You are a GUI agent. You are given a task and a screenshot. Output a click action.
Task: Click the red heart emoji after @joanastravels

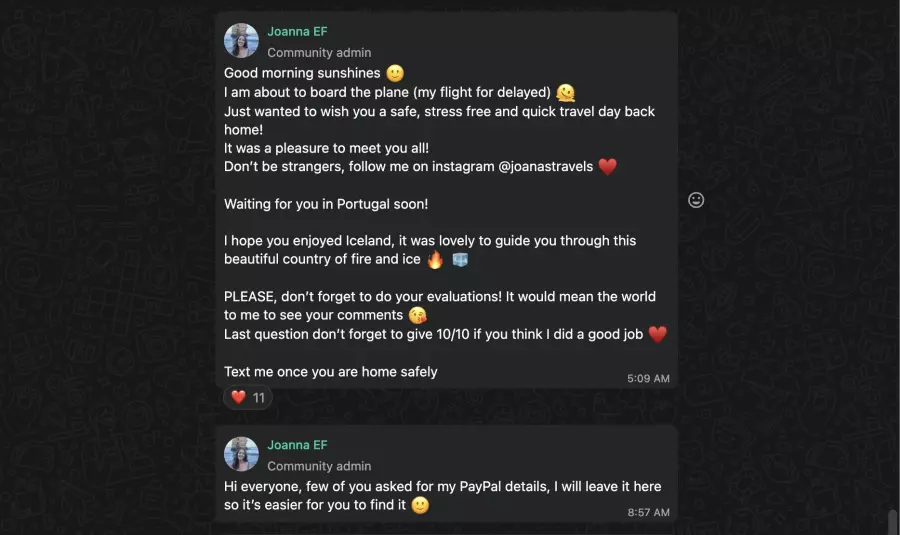coord(608,167)
